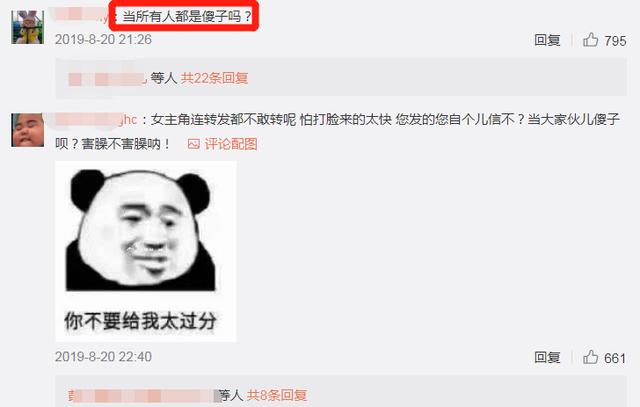640x407 pixels.
Task: Click 回复 on the 22:40 comment
Action: point(547,357)
